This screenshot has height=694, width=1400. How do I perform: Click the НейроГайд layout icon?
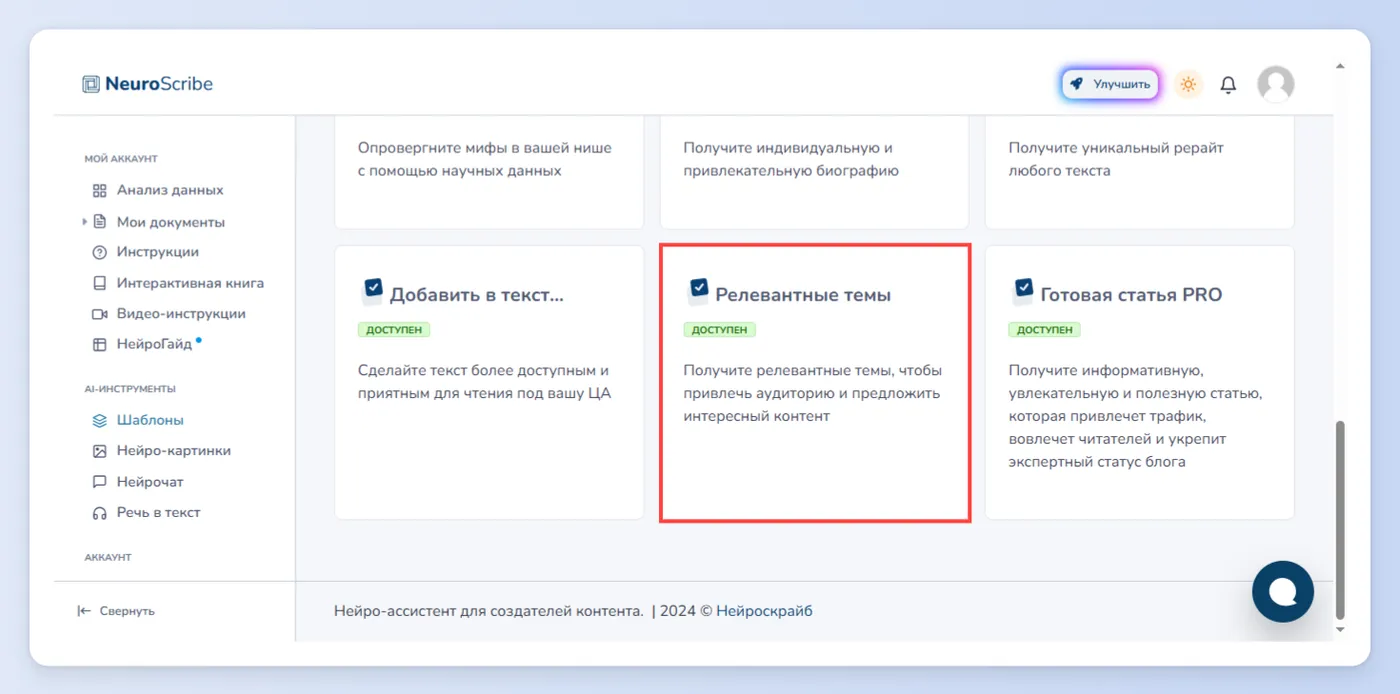click(x=99, y=345)
